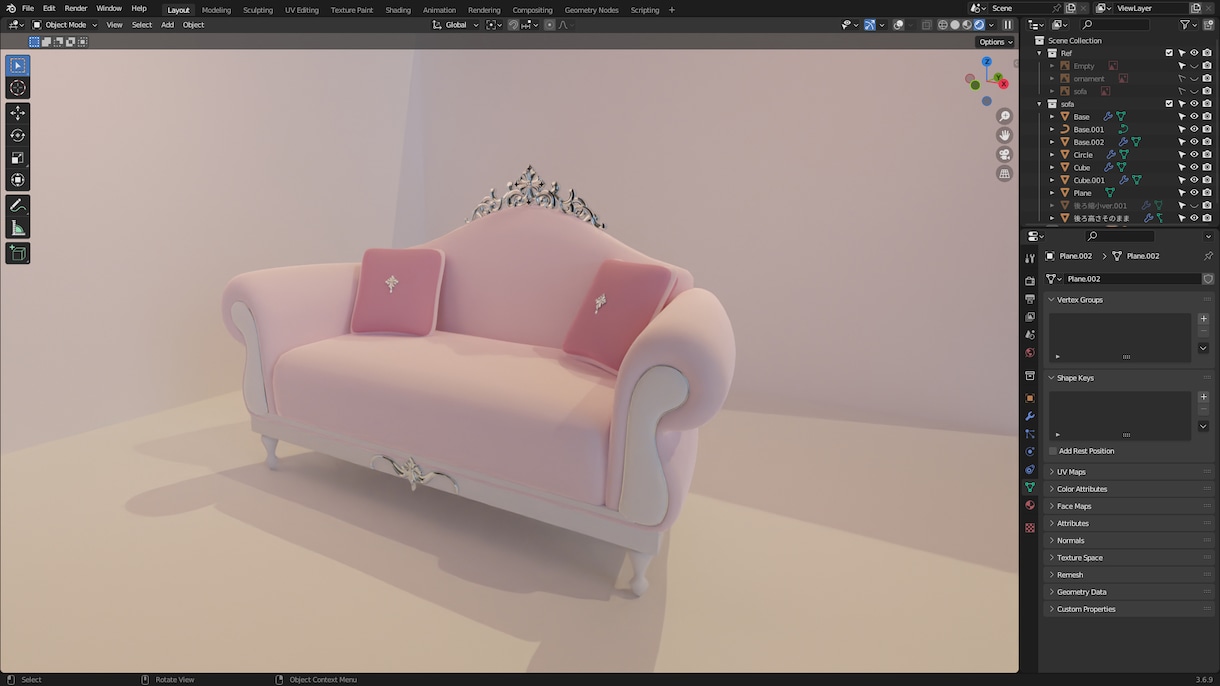Select the Annotate tool
The height and width of the screenshot is (686, 1220).
(x=18, y=205)
